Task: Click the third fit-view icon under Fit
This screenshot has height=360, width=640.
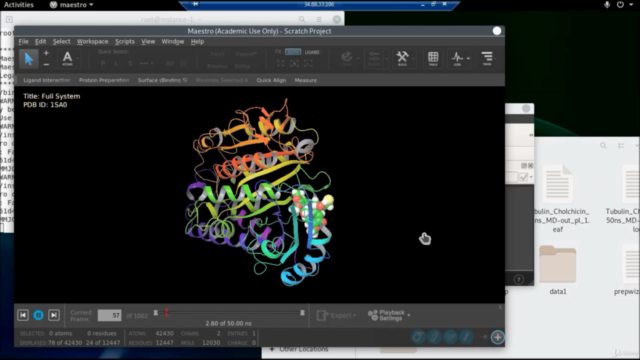Action: point(308,63)
